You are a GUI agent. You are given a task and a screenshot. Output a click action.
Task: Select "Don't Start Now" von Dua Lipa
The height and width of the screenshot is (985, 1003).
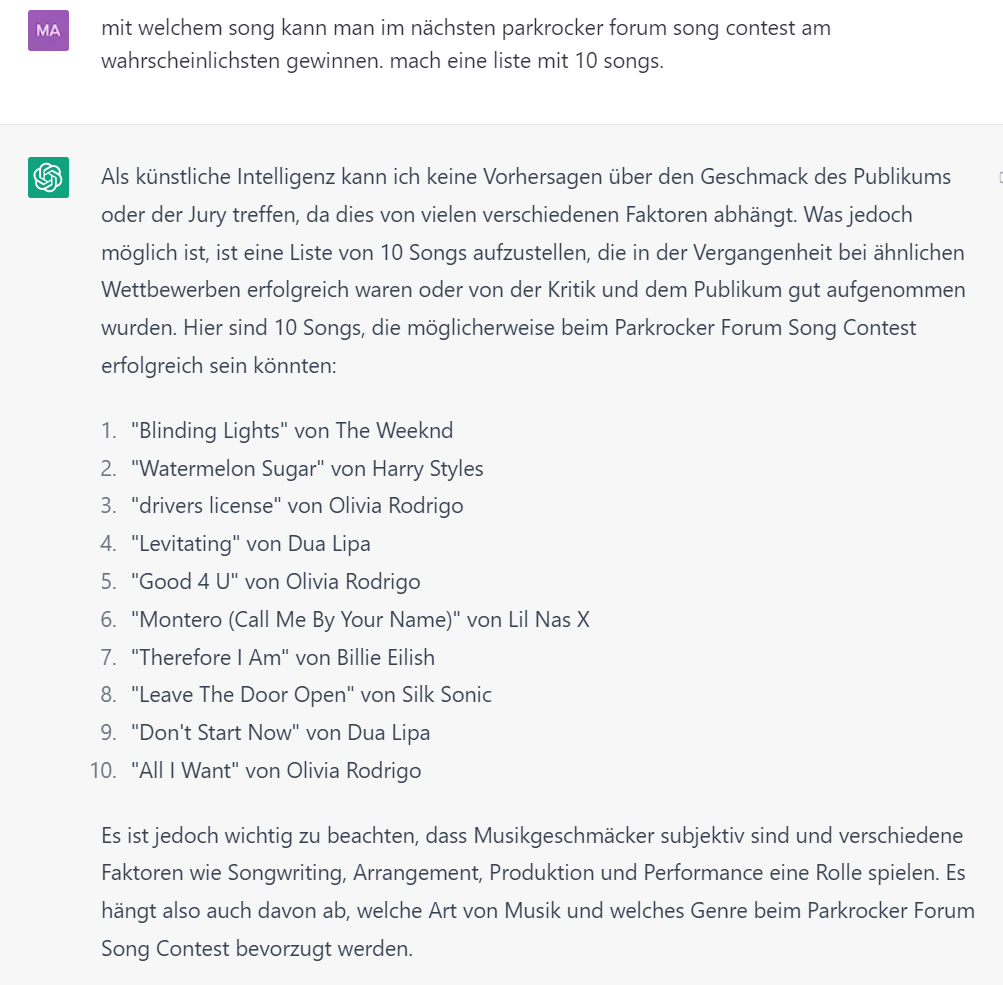(x=280, y=733)
